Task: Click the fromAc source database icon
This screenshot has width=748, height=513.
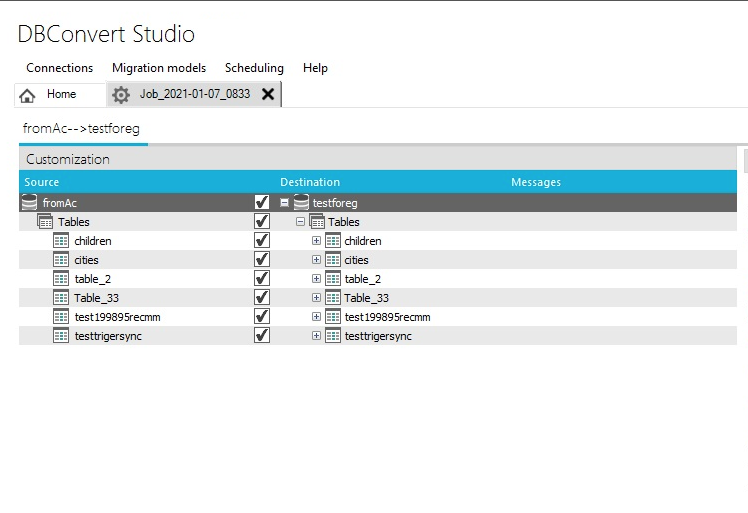Action: coord(29,203)
